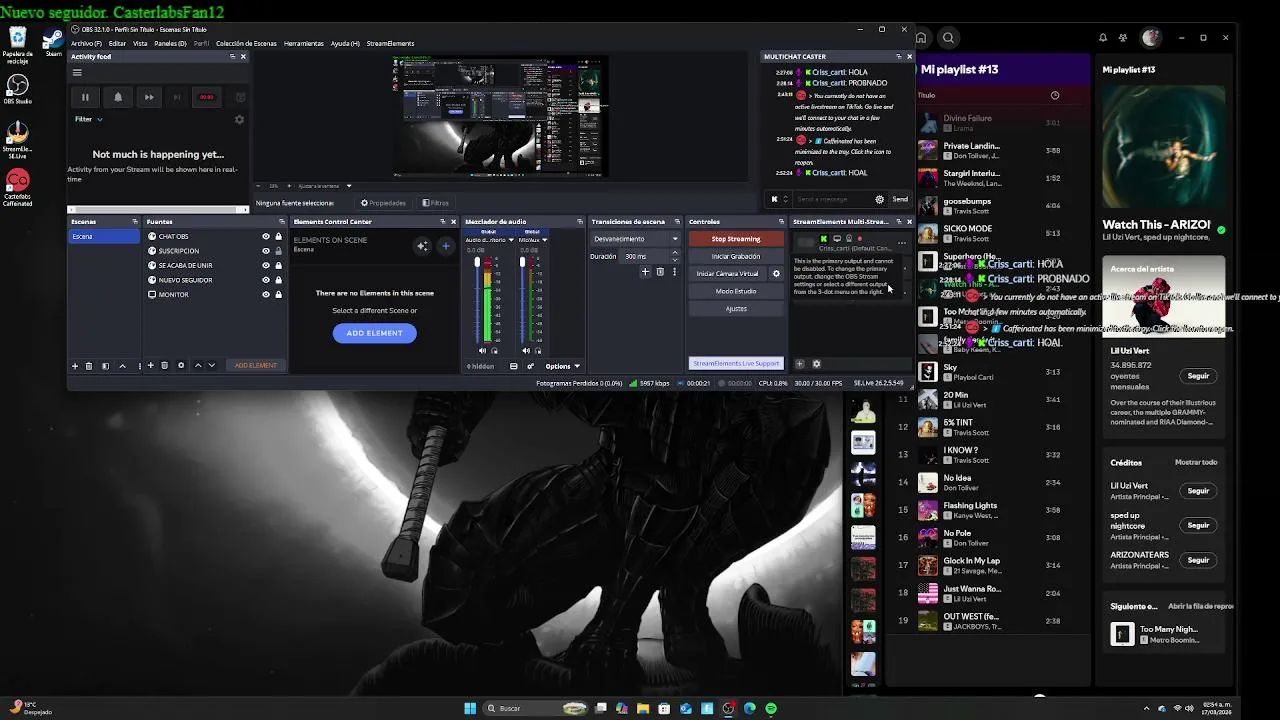Toggle lock on NUEVO SEGUIDOR source
Viewport: 1280px width, 720px height.
click(x=278, y=280)
